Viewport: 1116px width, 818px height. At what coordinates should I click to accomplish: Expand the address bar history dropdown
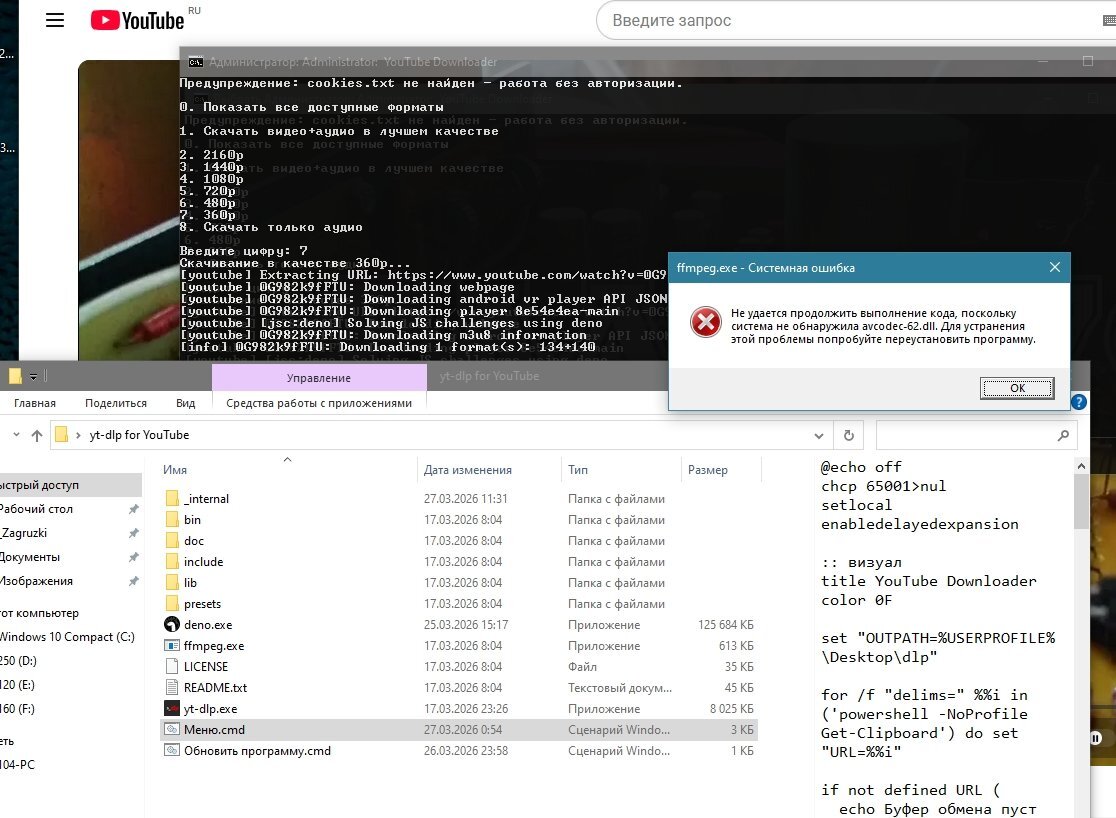pyautogui.click(x=820, y=436)
